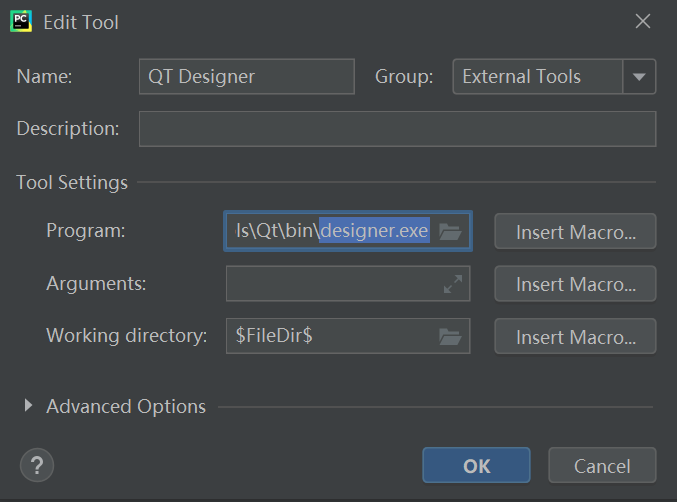This screenshot has width=677, height=502.
Task: Browse working directory with folder icon
Action: [450, 337]
